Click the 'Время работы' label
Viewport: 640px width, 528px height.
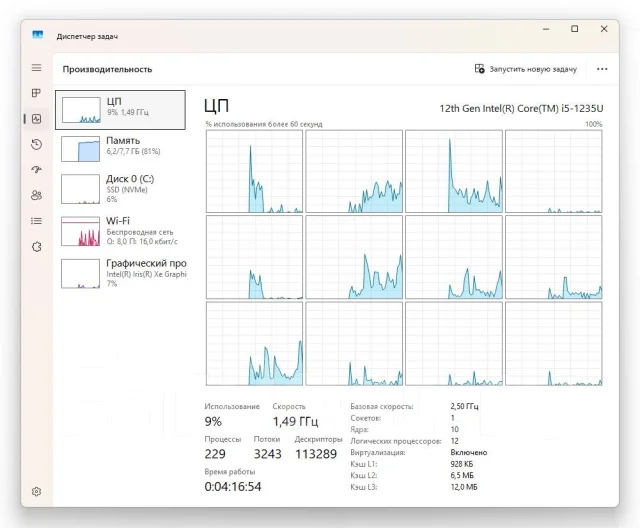point(230,472)
